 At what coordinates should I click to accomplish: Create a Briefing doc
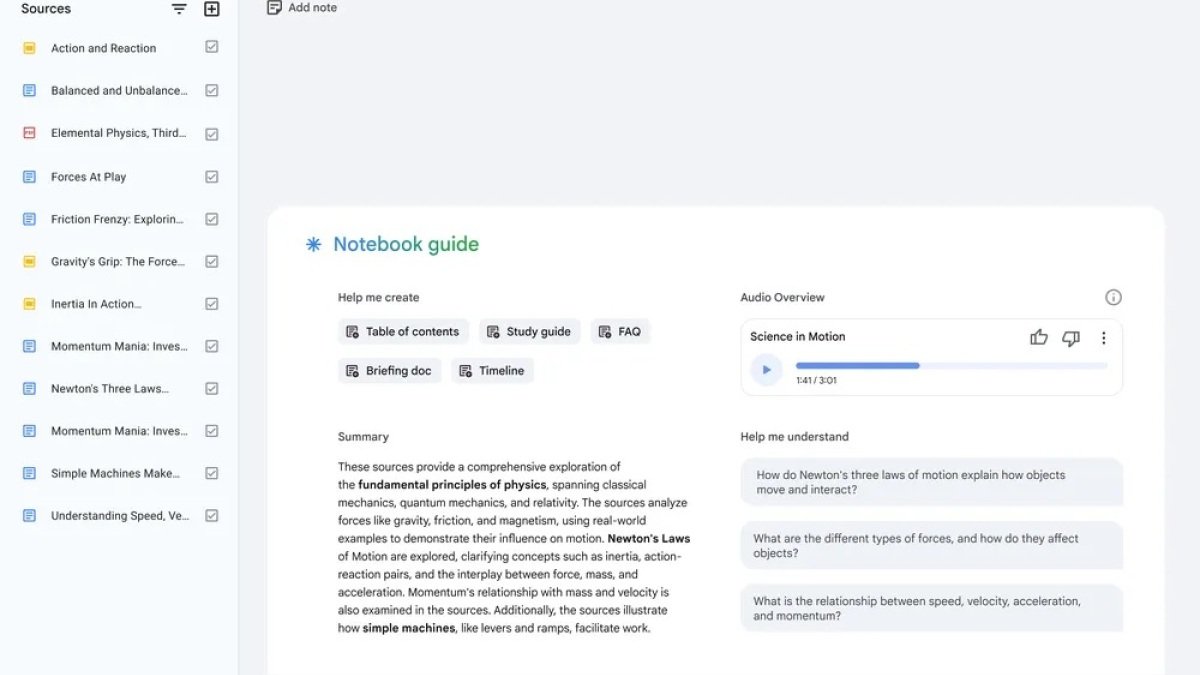click(388, 370)
